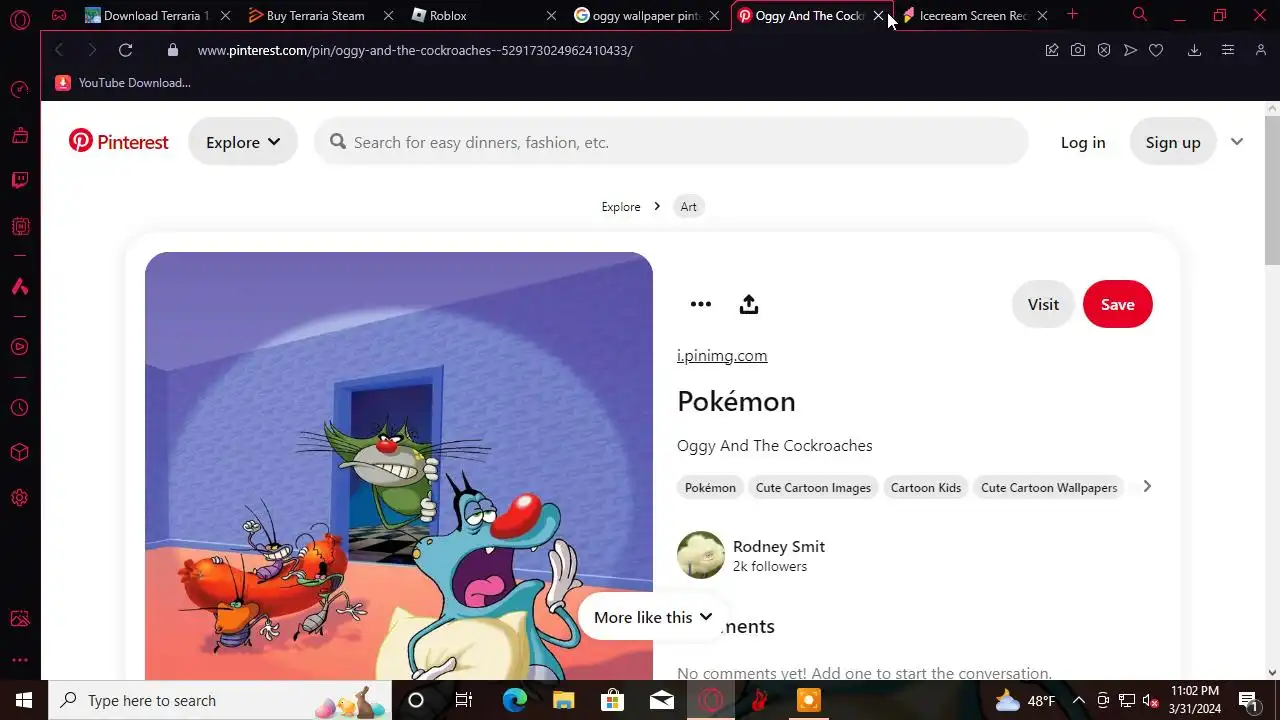Image resolution: width=1280 pixels, height=720 pixels.
Task: Take a snapshot with the camera icon
Action: click(1078, 50)
